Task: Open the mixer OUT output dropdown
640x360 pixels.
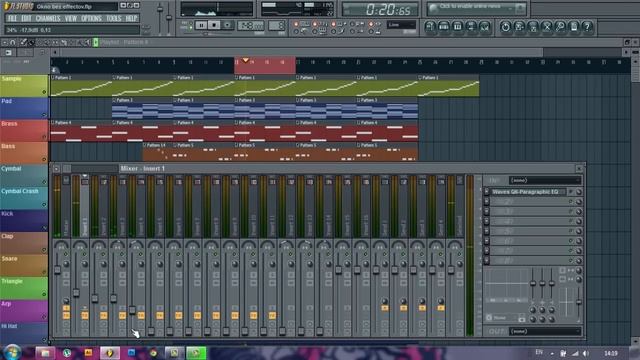Action: point(544,331)
